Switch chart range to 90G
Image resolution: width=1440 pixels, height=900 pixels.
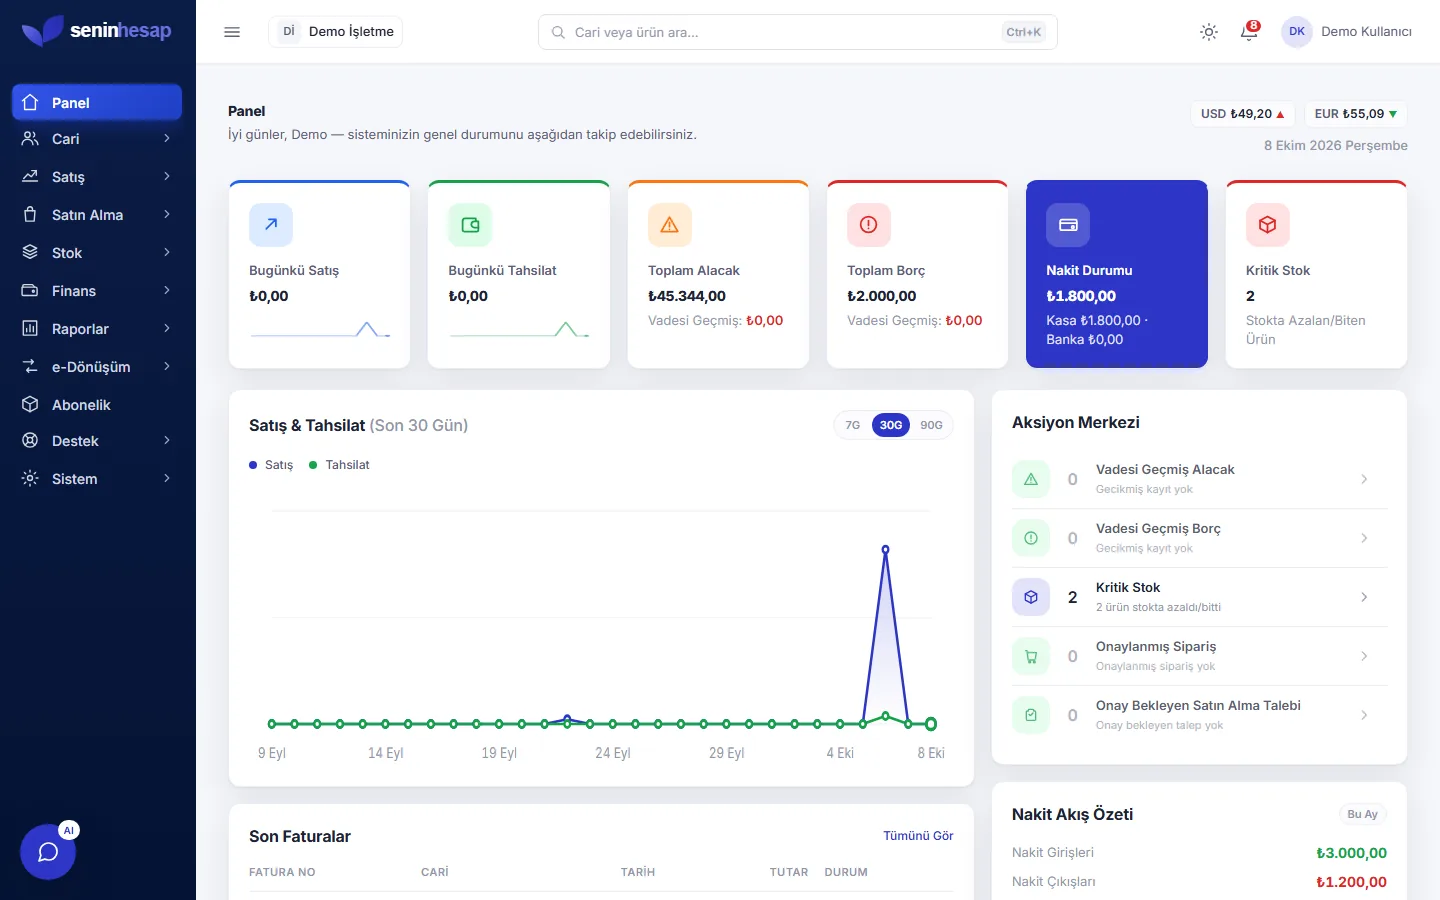click(x=931, y=425)
